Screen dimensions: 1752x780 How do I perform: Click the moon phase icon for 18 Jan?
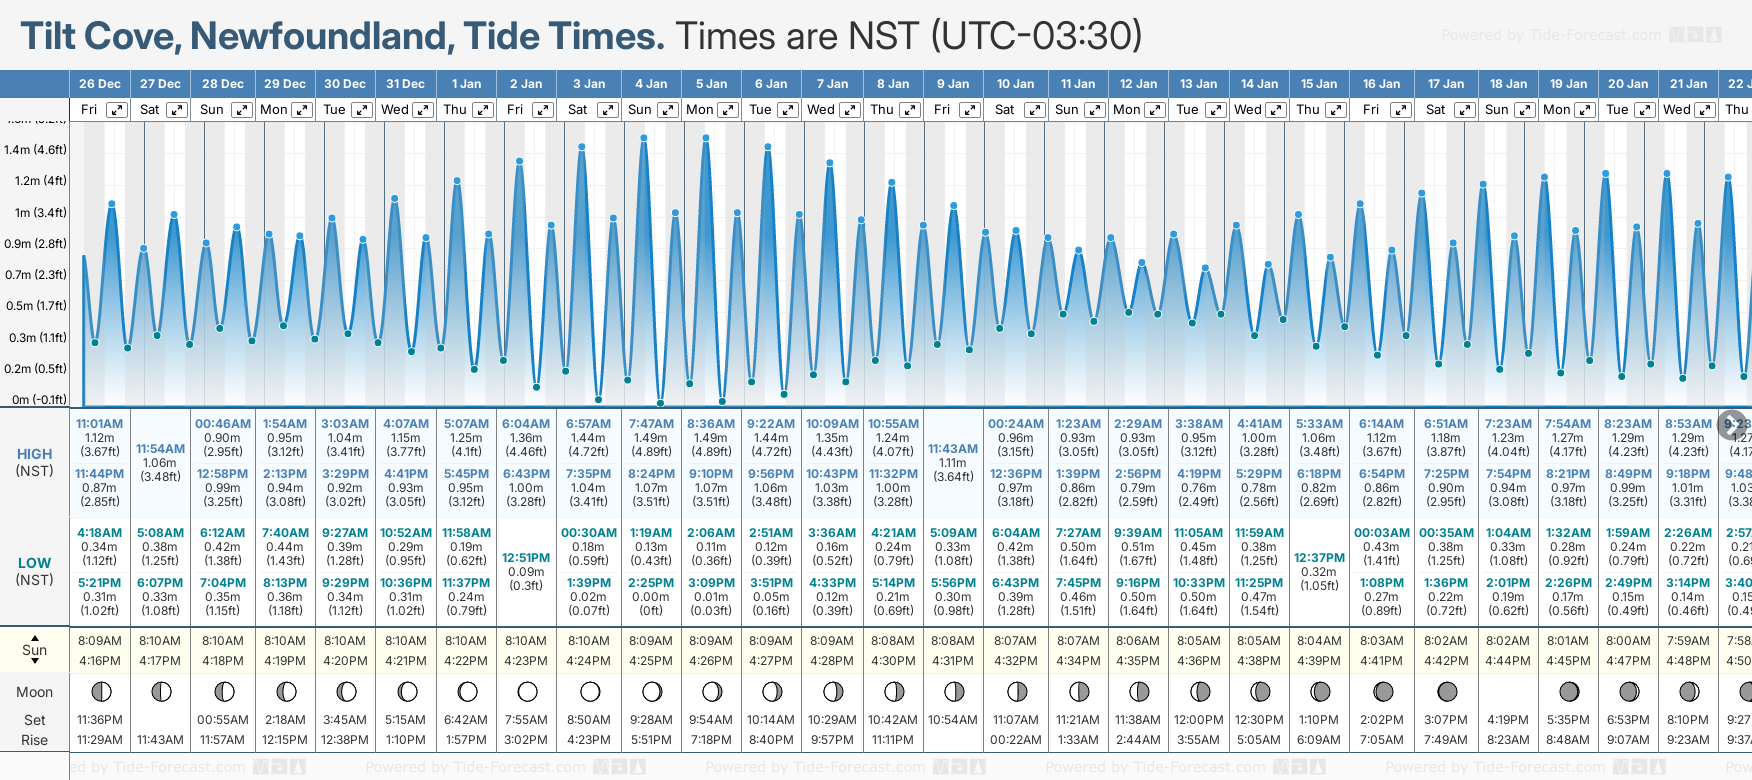pos(1508,691)
